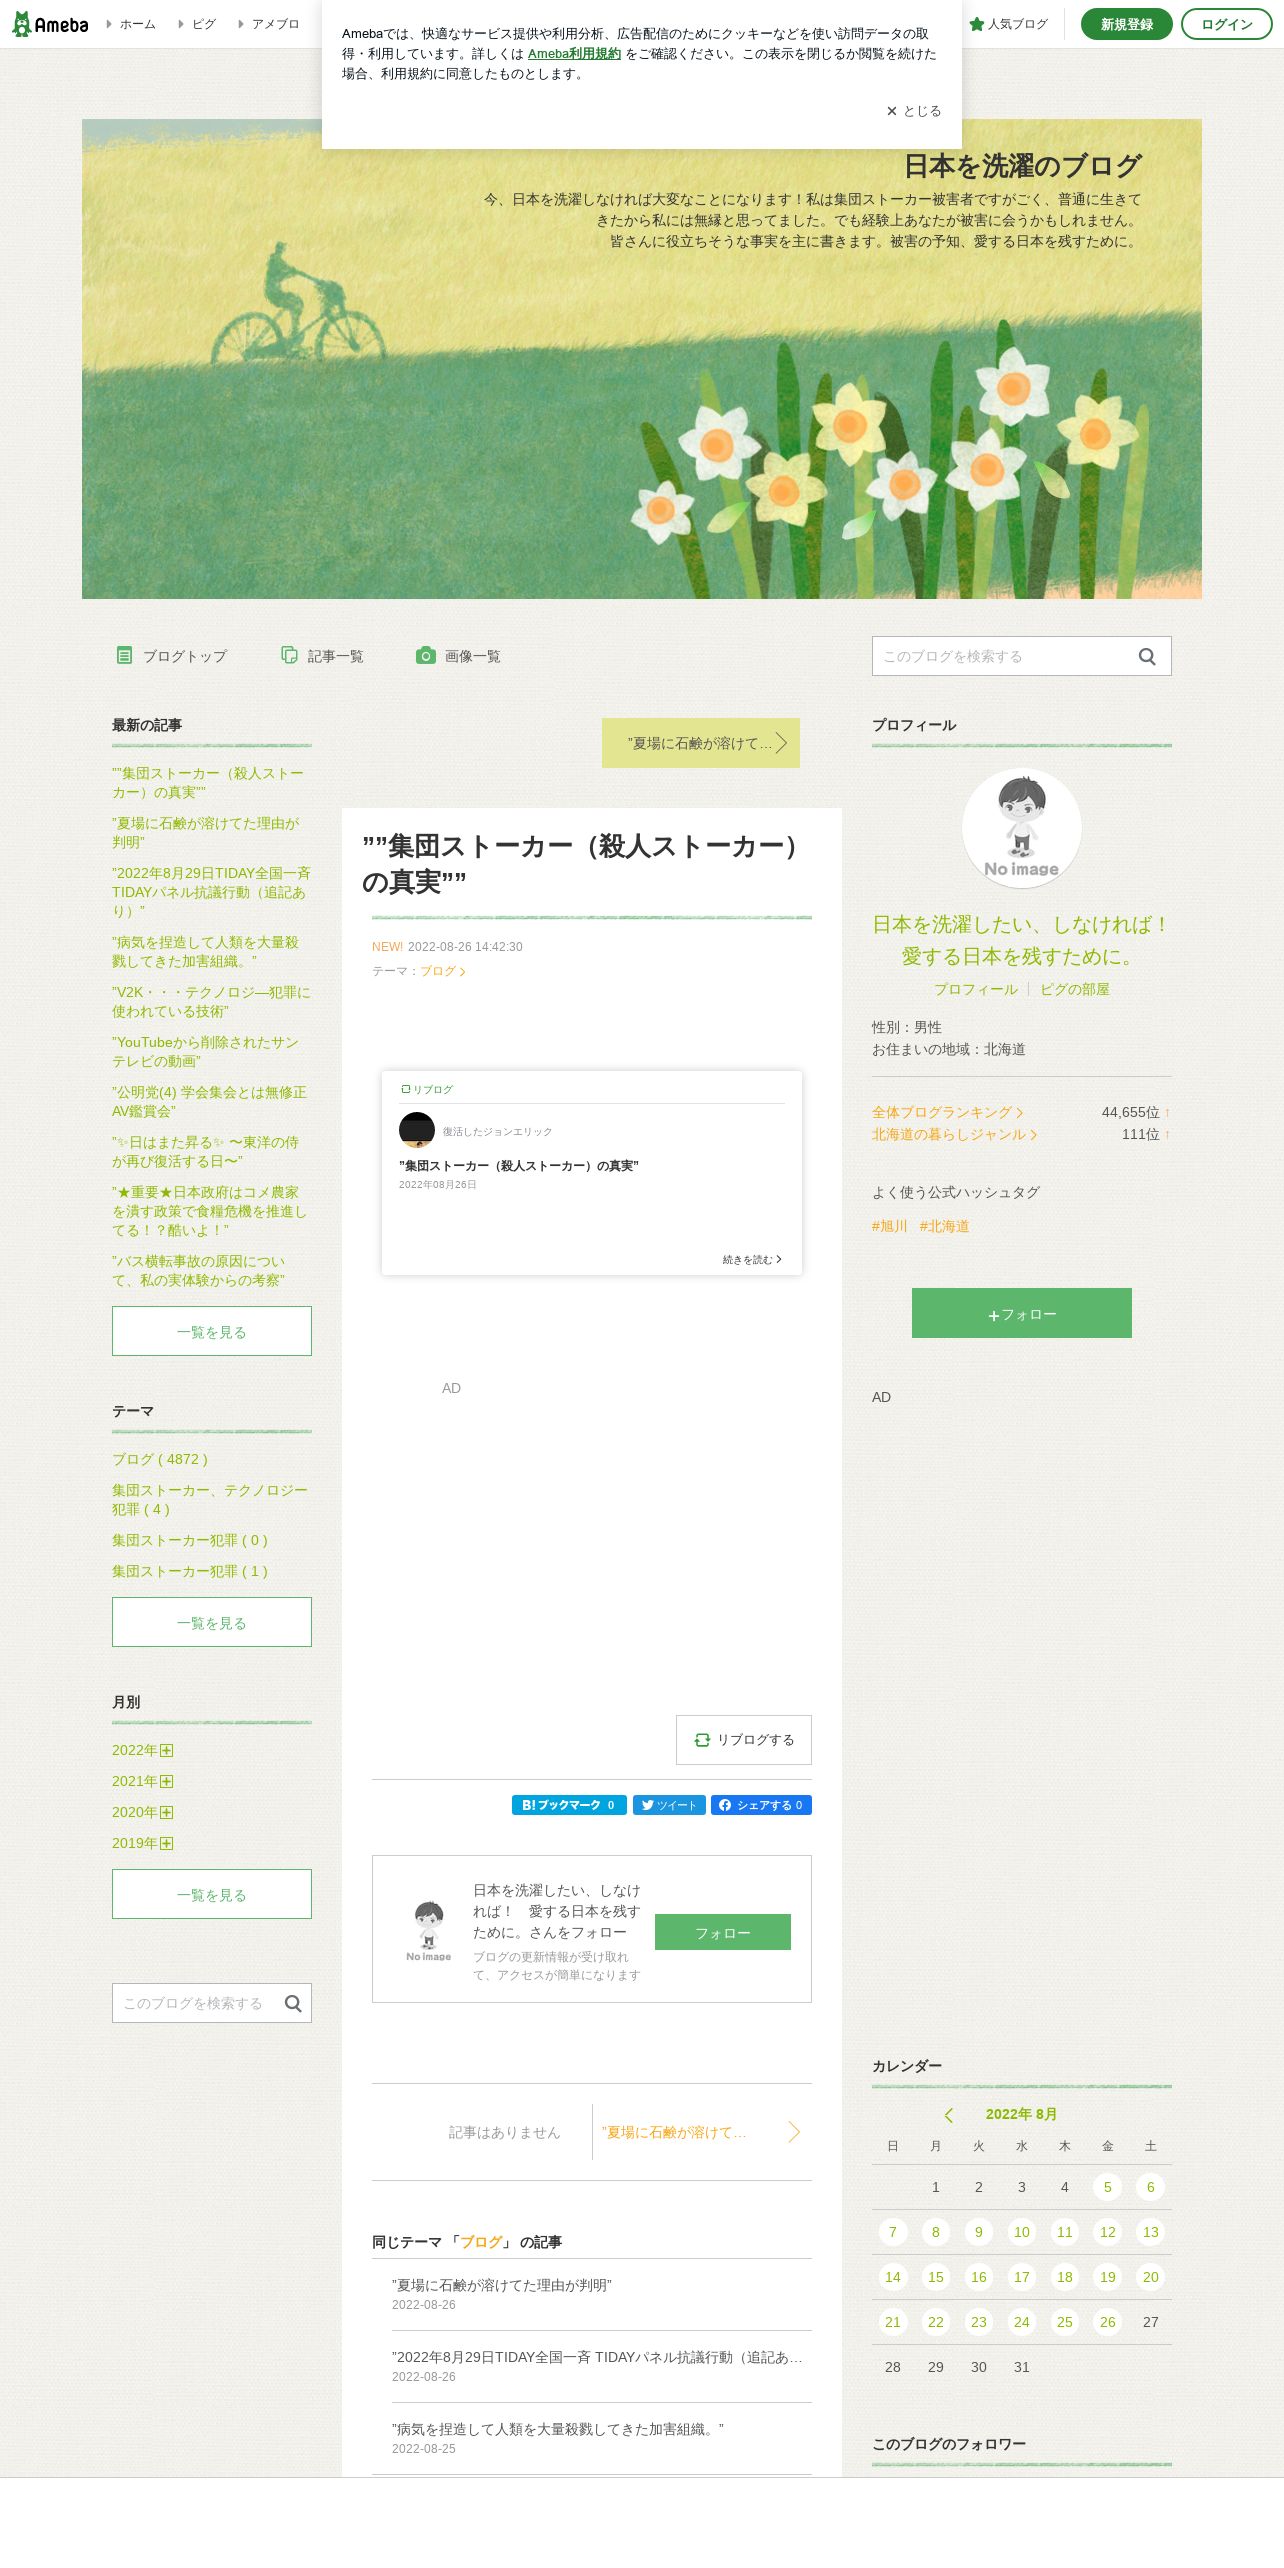Image resolution: width=1284 pixels, height=2568 pixels.
Task: Go to previous month in calendar
Action: point(949,2114)
